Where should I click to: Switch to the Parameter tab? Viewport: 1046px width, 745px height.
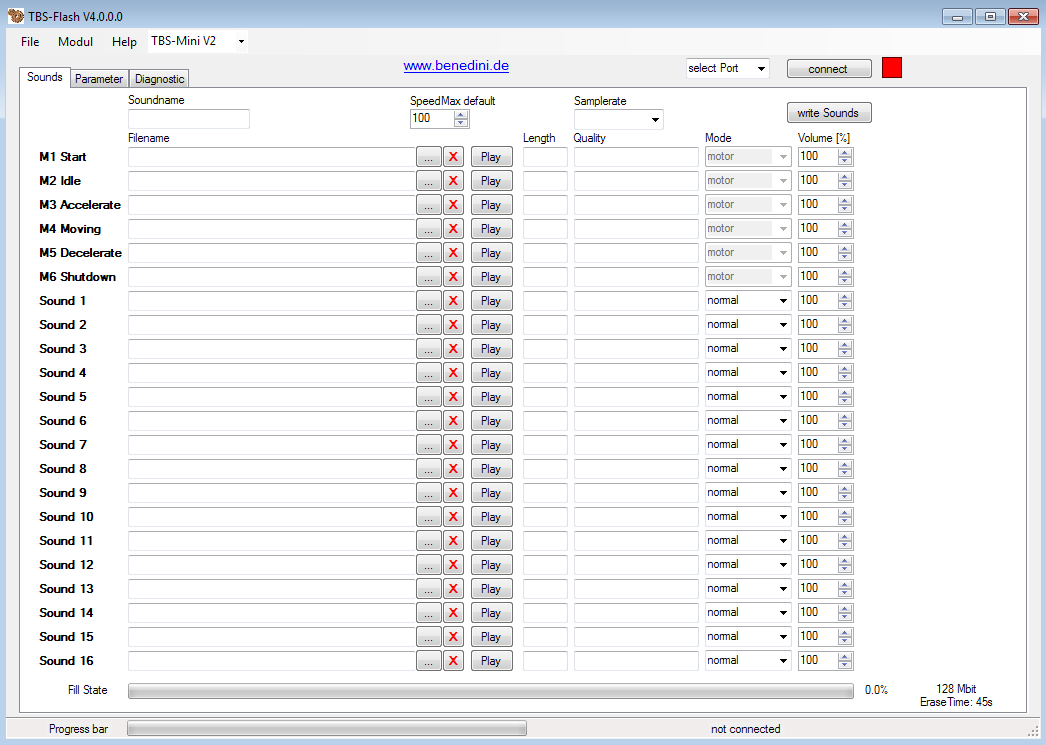pyautogui.click(x=99, y=79)
